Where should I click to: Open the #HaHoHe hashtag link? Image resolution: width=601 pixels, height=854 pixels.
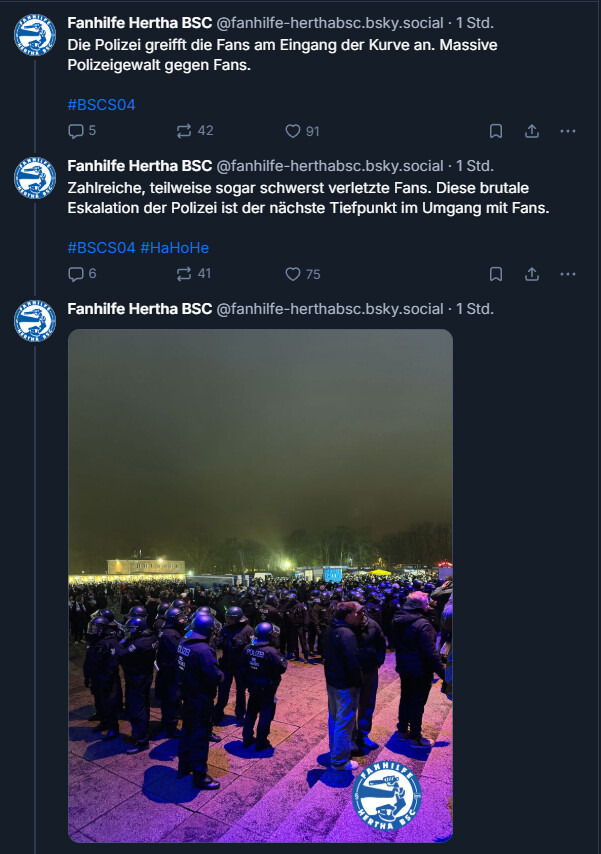(x=174, y=247)
